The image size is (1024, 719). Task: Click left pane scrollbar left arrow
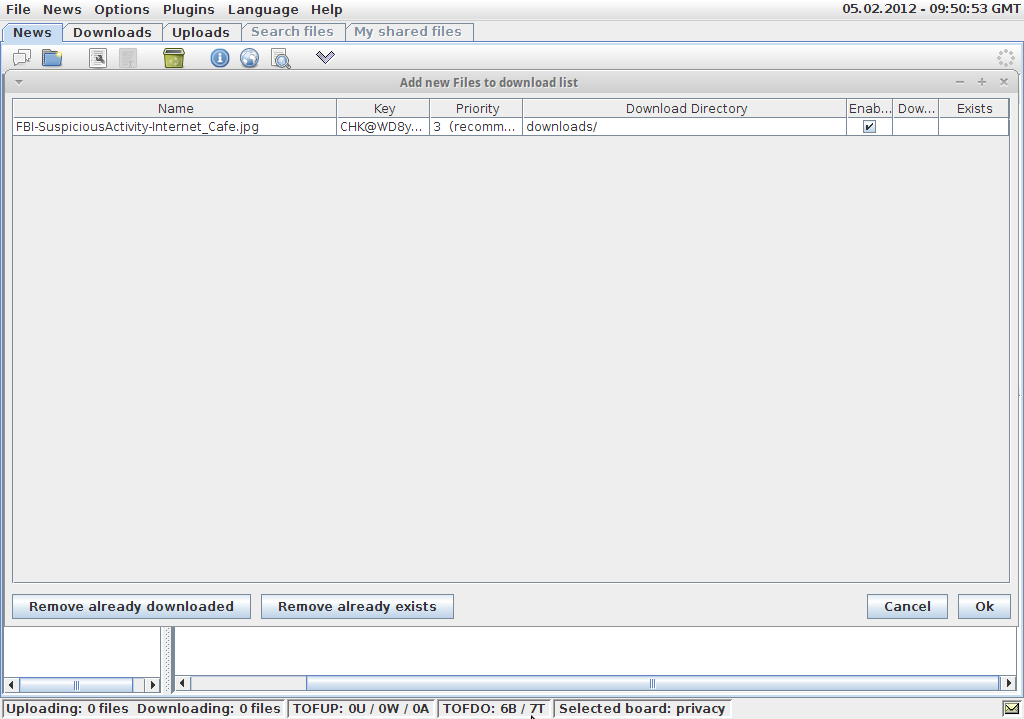[11, 684]
